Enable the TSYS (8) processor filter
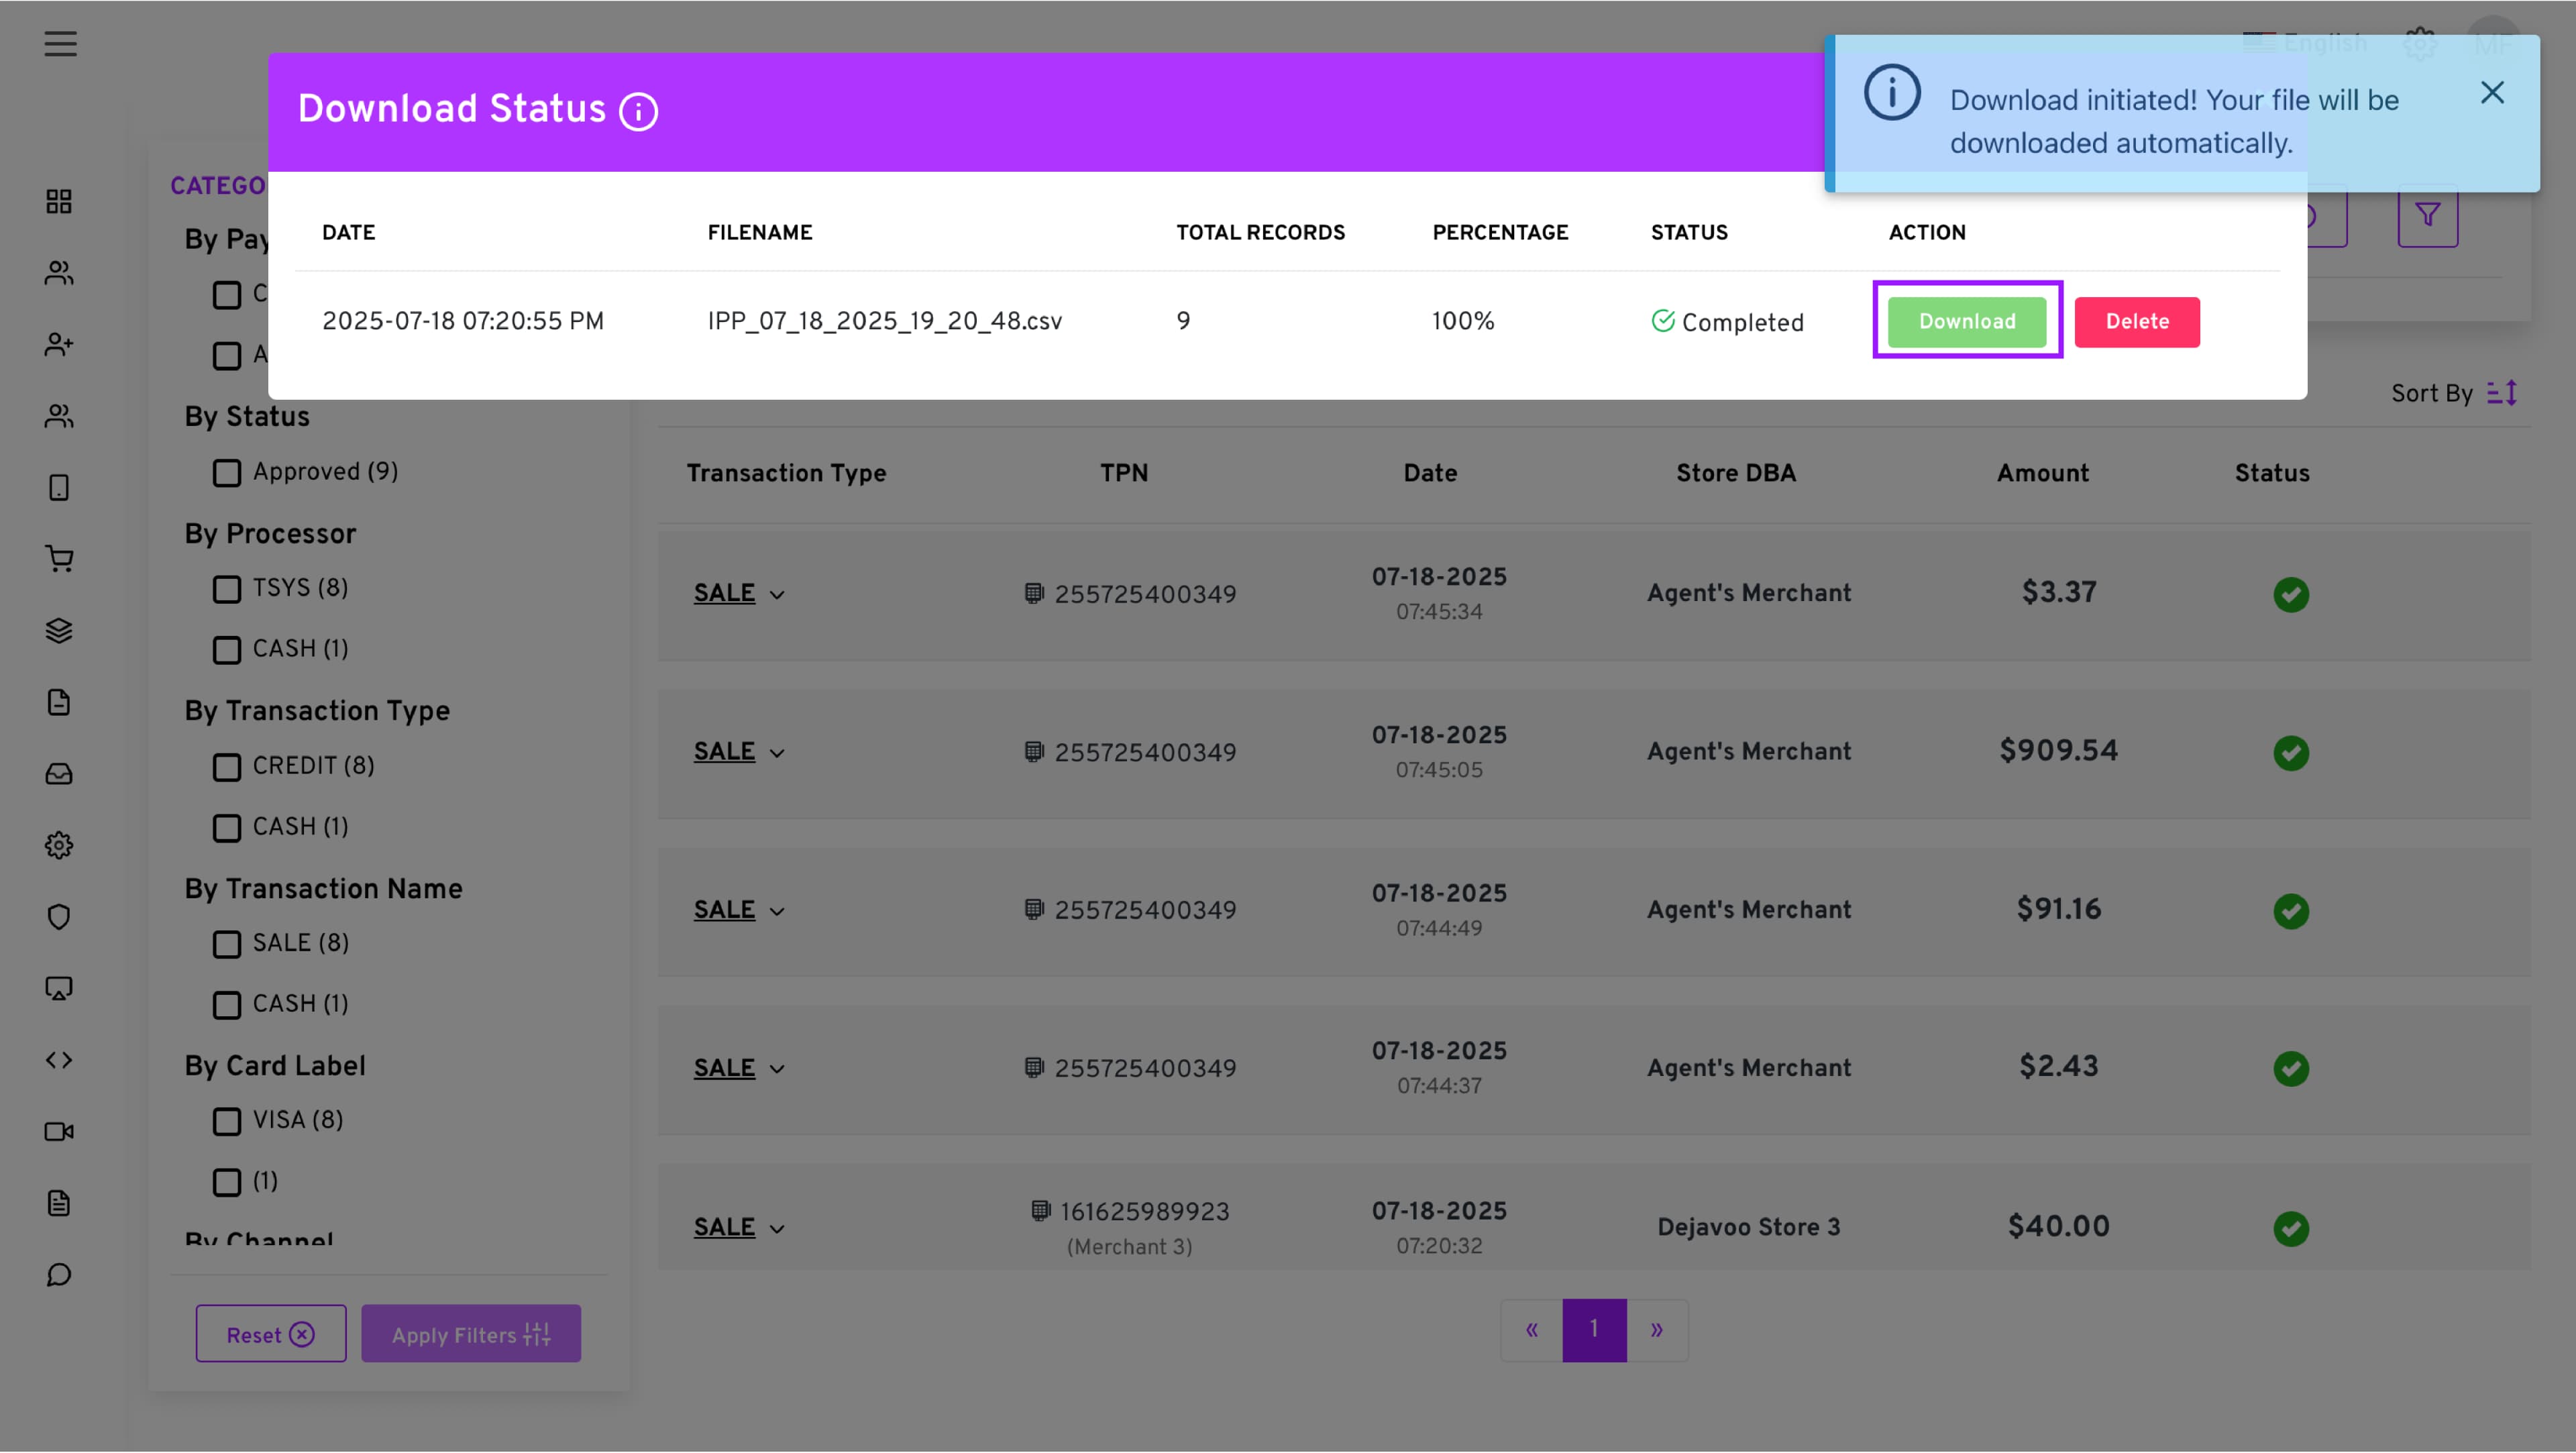 pos(227,589)
